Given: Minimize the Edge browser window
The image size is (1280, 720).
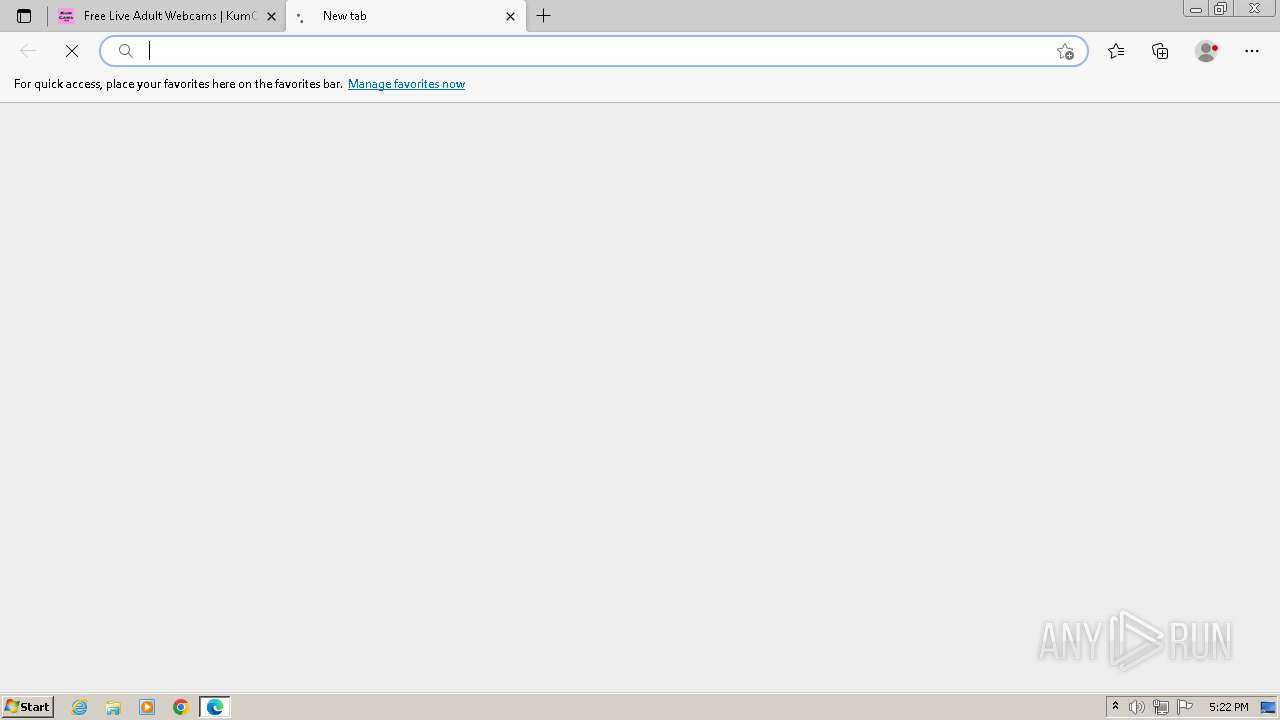Looking at the screenshot, I should tap(1196, 9).
